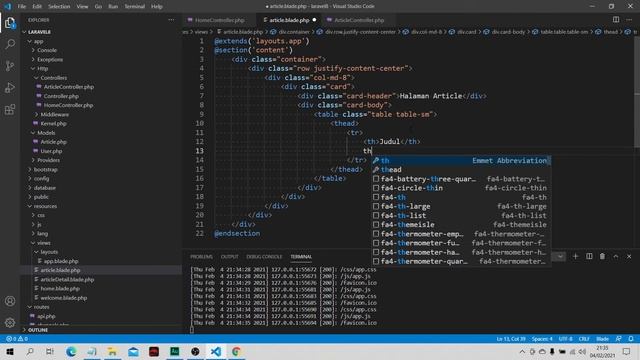Split the editor to the right
The width and height of the screenshot is (640, 360).
tap(616, 20)
